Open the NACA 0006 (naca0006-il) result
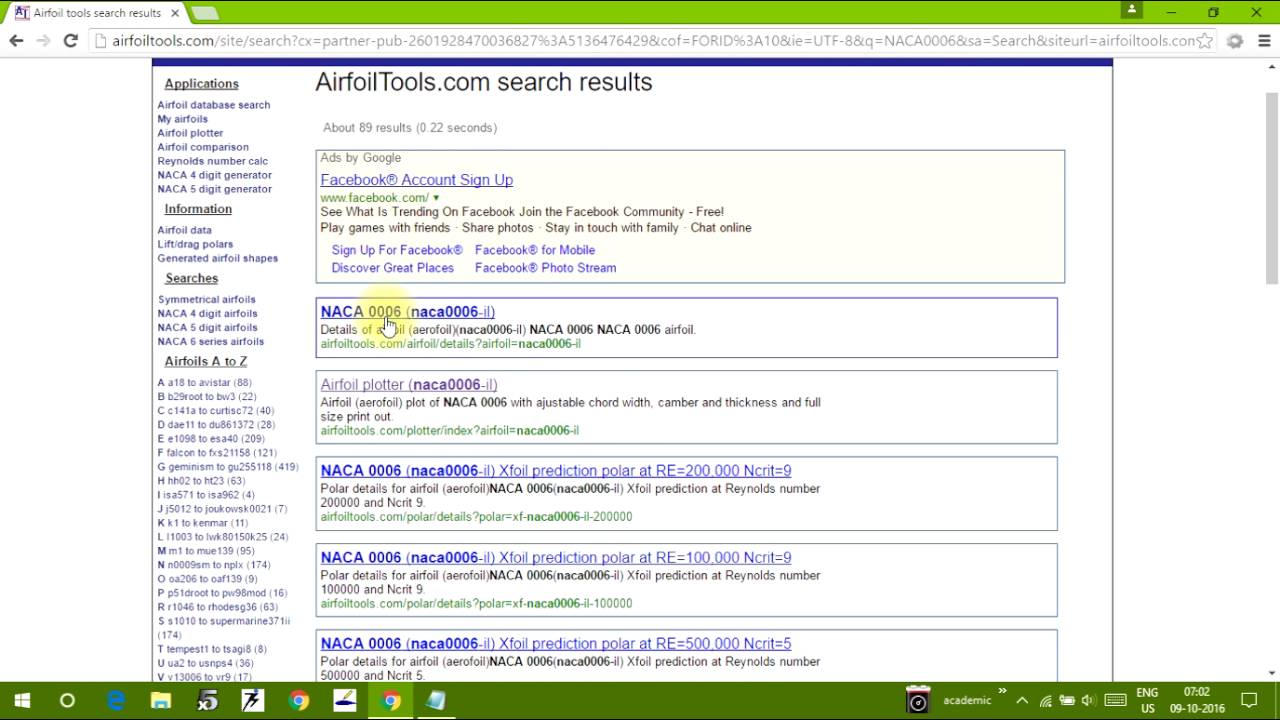The height and width of the screenshot is (720, 1280). coord(407,312)
